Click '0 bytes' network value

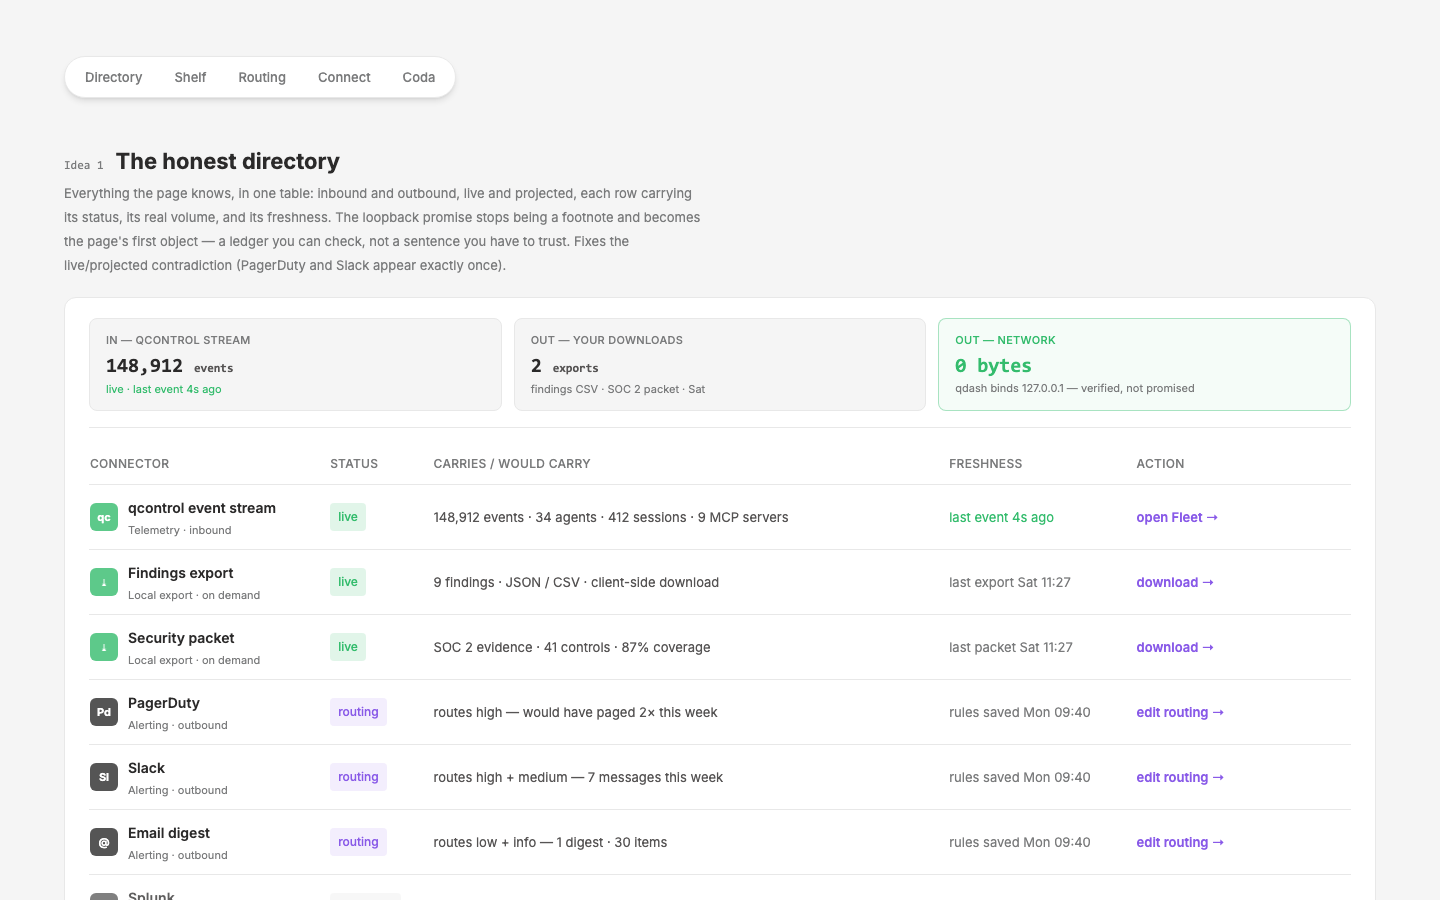[x=993, y=366]
